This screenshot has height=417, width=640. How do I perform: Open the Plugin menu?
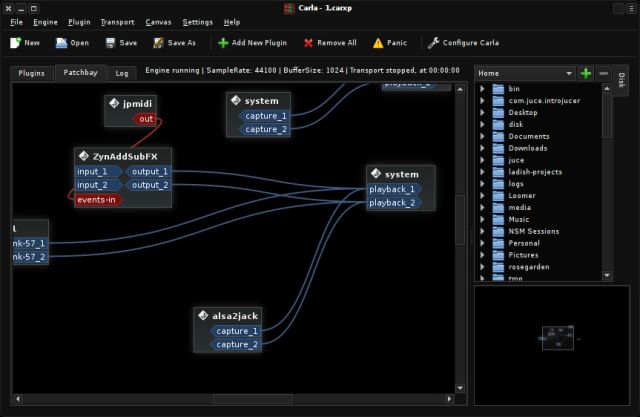[x=79, y=22]
